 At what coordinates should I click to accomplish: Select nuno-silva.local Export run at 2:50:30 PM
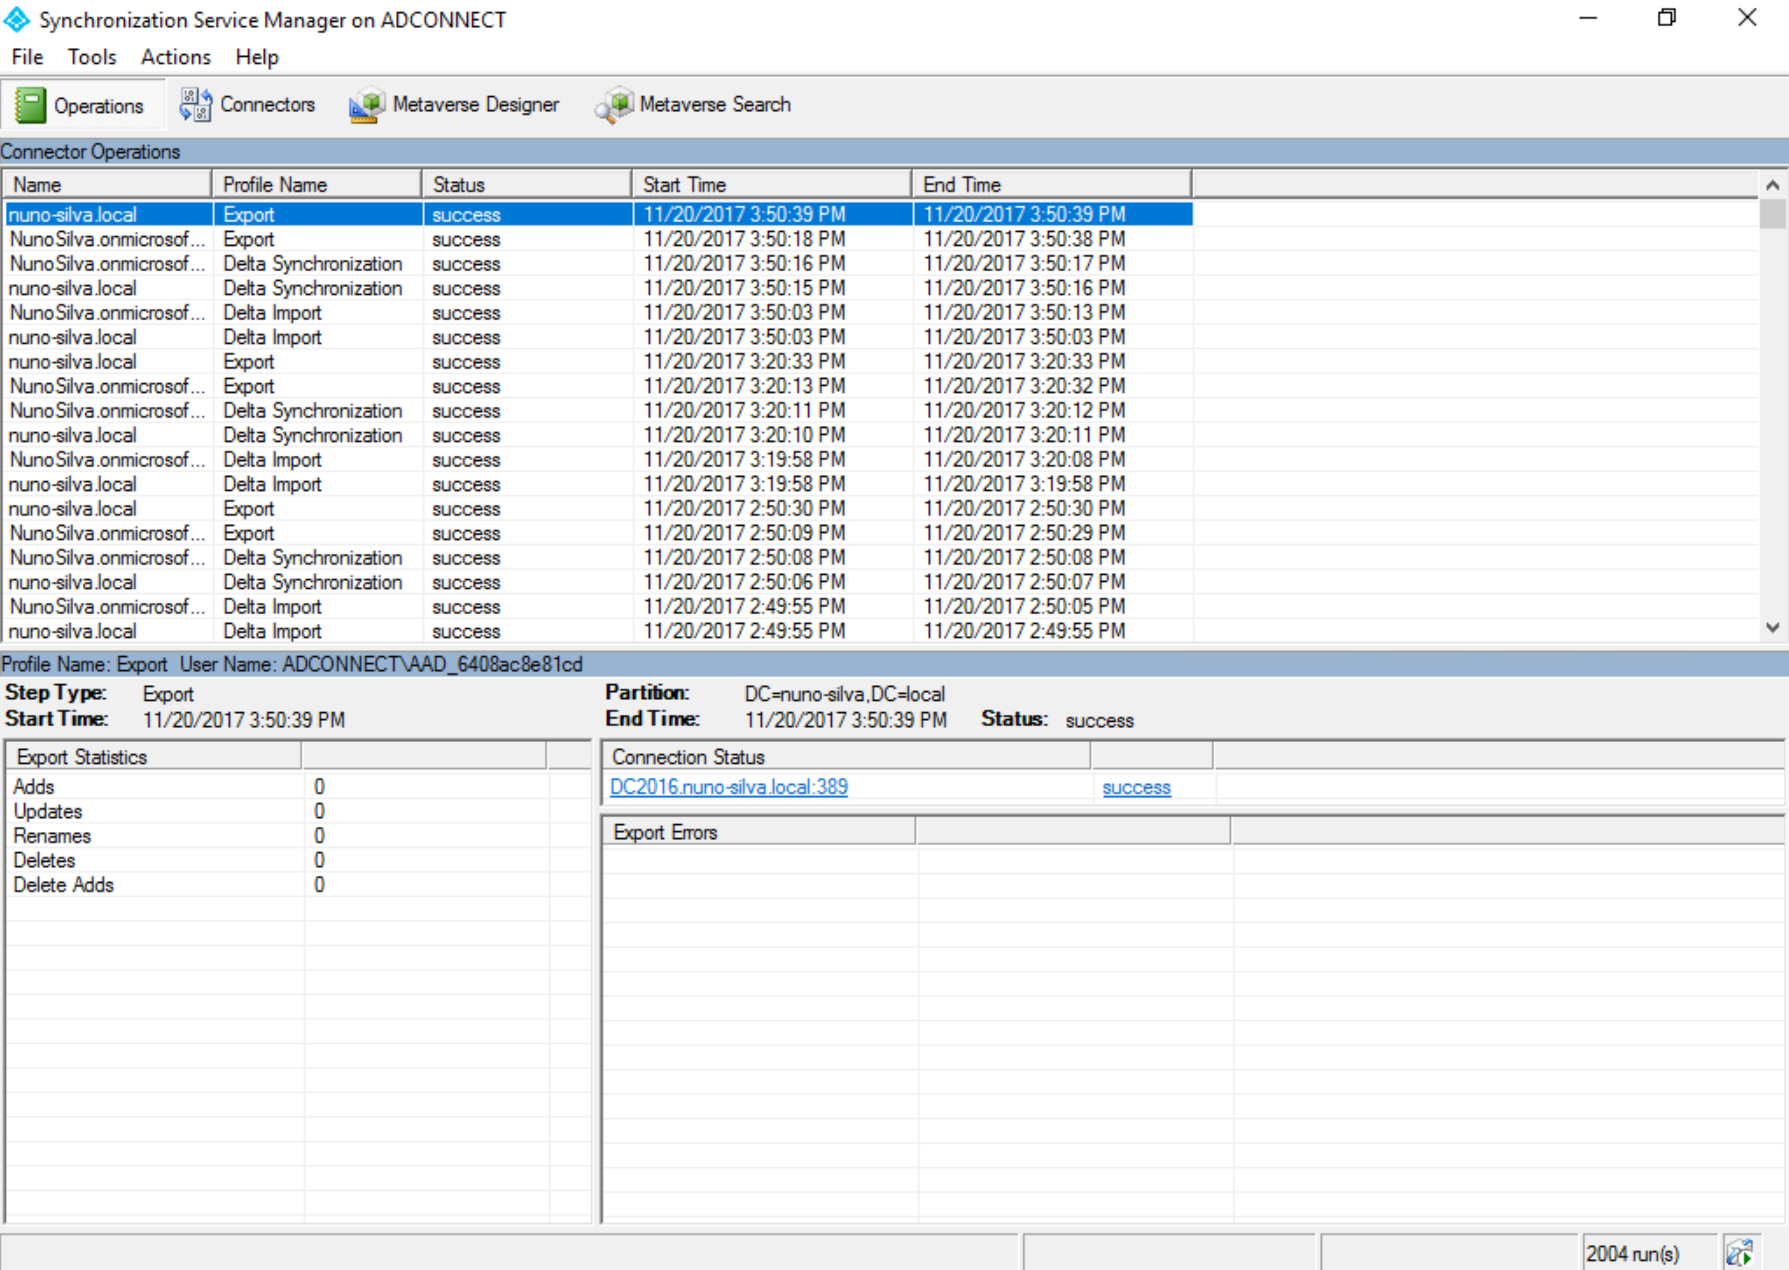(598, 509)
